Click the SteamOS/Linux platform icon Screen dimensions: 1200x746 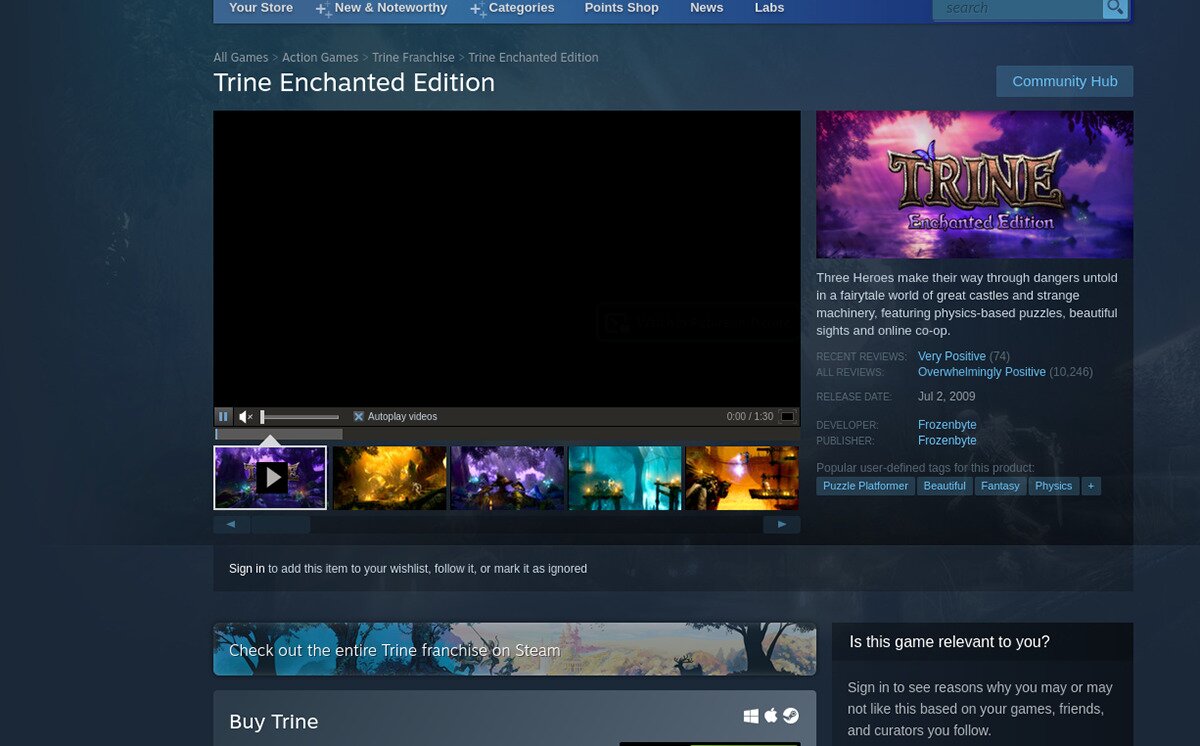pyautogui.click(x=790, y=716)
